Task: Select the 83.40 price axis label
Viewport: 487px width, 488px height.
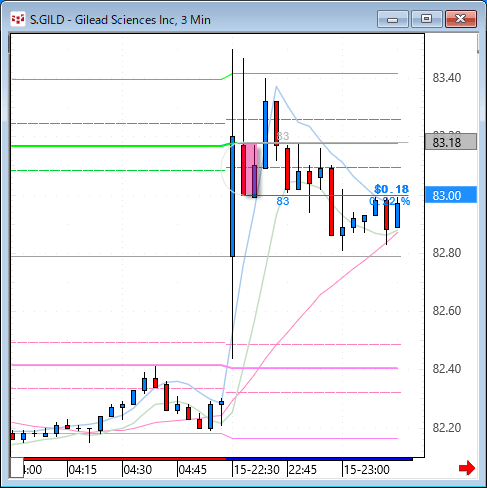Action: pyautogui.click(x=447, y=78)
